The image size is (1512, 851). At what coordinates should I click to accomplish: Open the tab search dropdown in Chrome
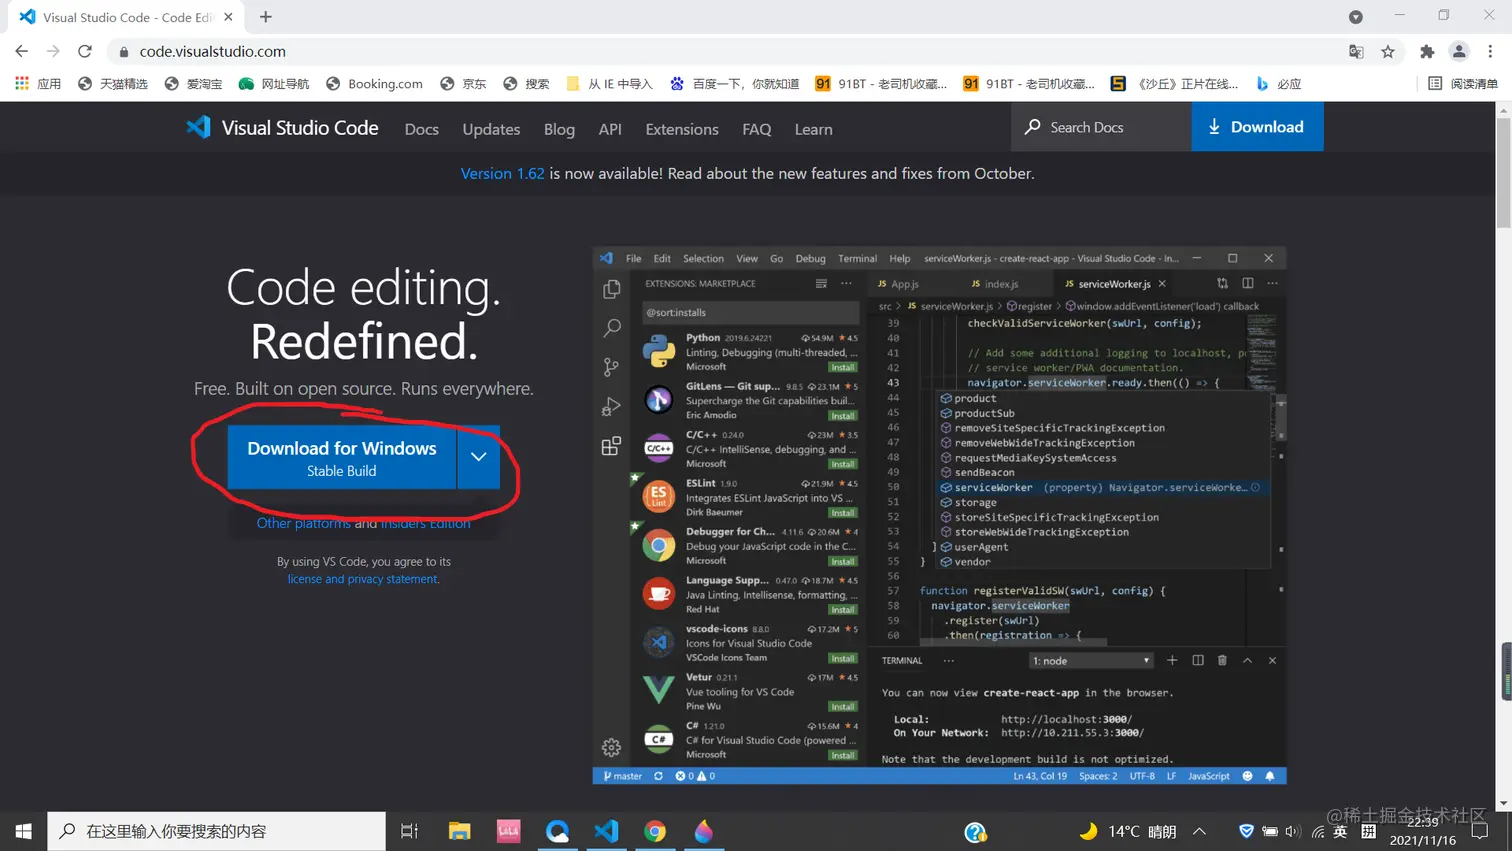(x=1355, y=17)
